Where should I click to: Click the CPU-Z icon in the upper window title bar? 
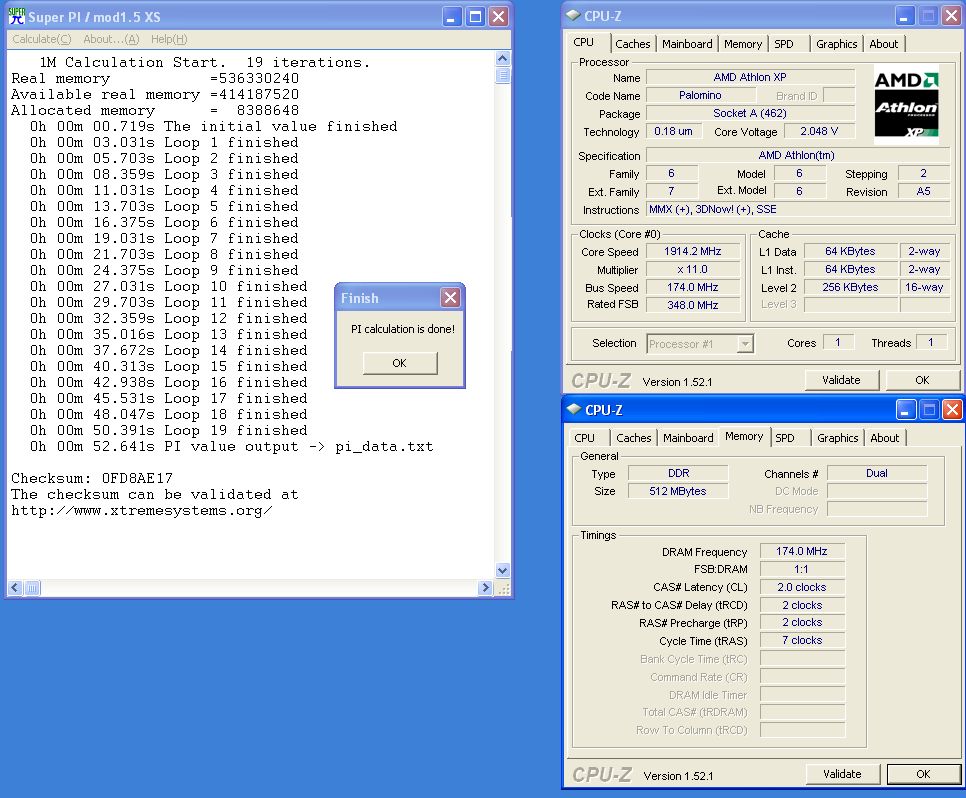573,15
